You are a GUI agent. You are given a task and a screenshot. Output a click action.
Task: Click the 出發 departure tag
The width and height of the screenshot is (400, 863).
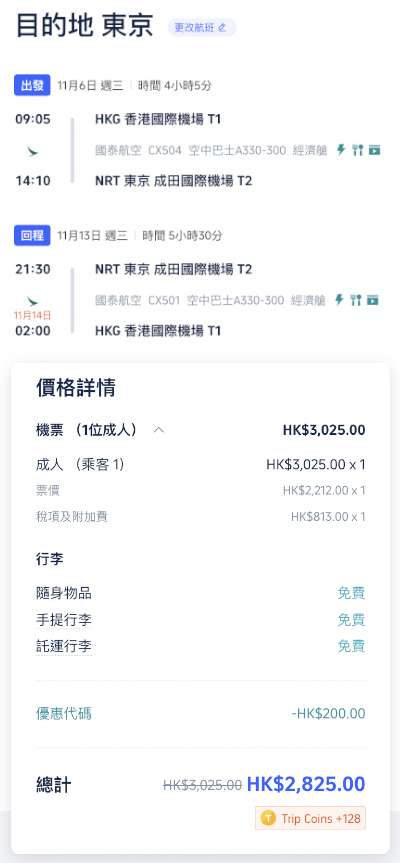pyautogui.click(x=32, y=85)
